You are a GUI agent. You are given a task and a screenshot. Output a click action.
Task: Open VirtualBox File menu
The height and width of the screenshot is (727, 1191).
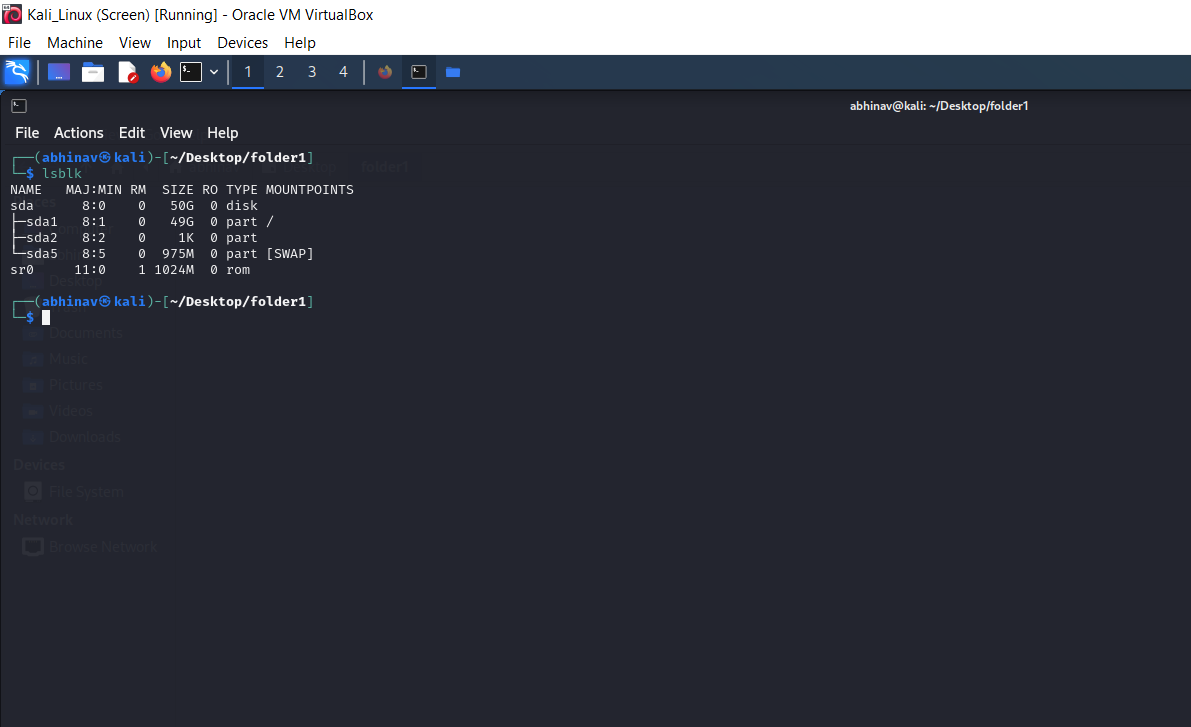click(x=19, y=43)
